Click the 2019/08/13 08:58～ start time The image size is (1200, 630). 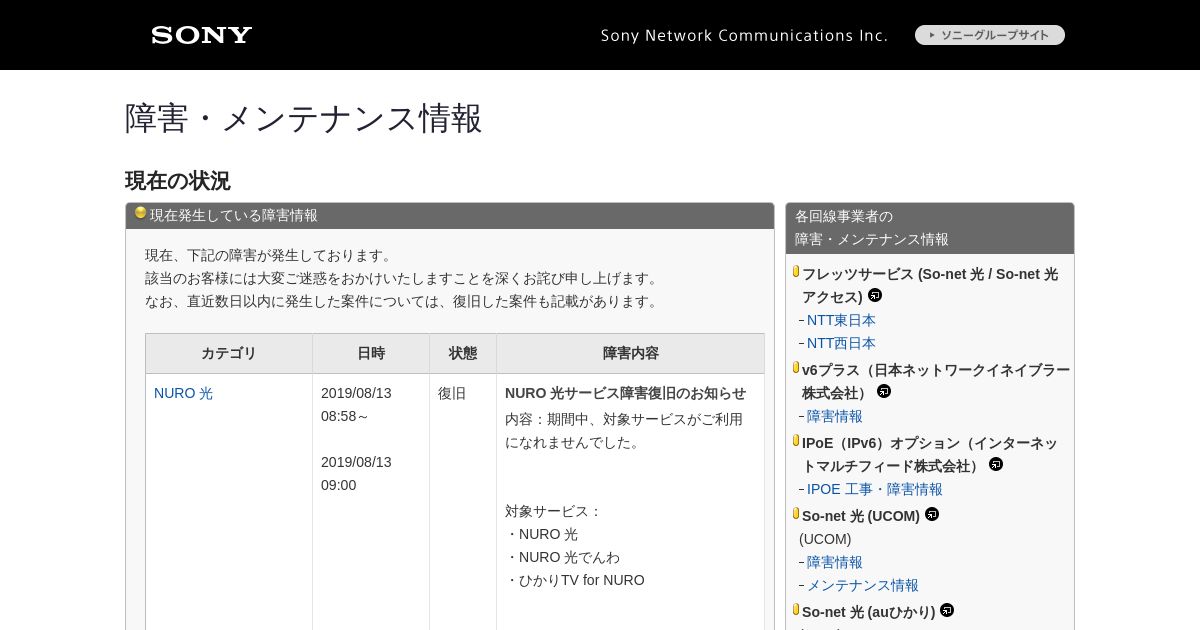[x=356, y=404]
